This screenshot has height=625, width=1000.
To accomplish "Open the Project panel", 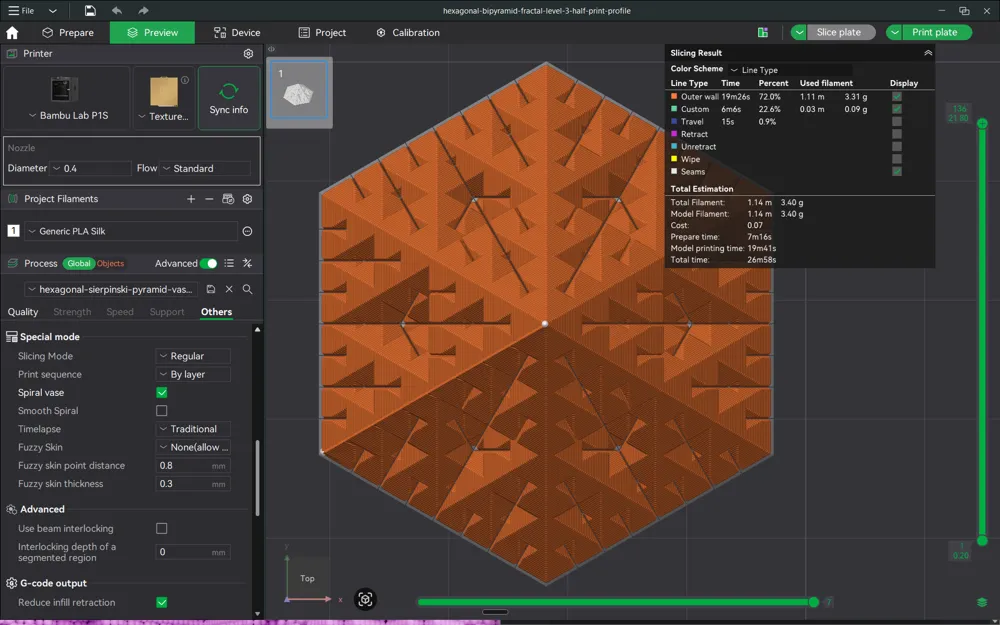I will [x=322, y=32].
